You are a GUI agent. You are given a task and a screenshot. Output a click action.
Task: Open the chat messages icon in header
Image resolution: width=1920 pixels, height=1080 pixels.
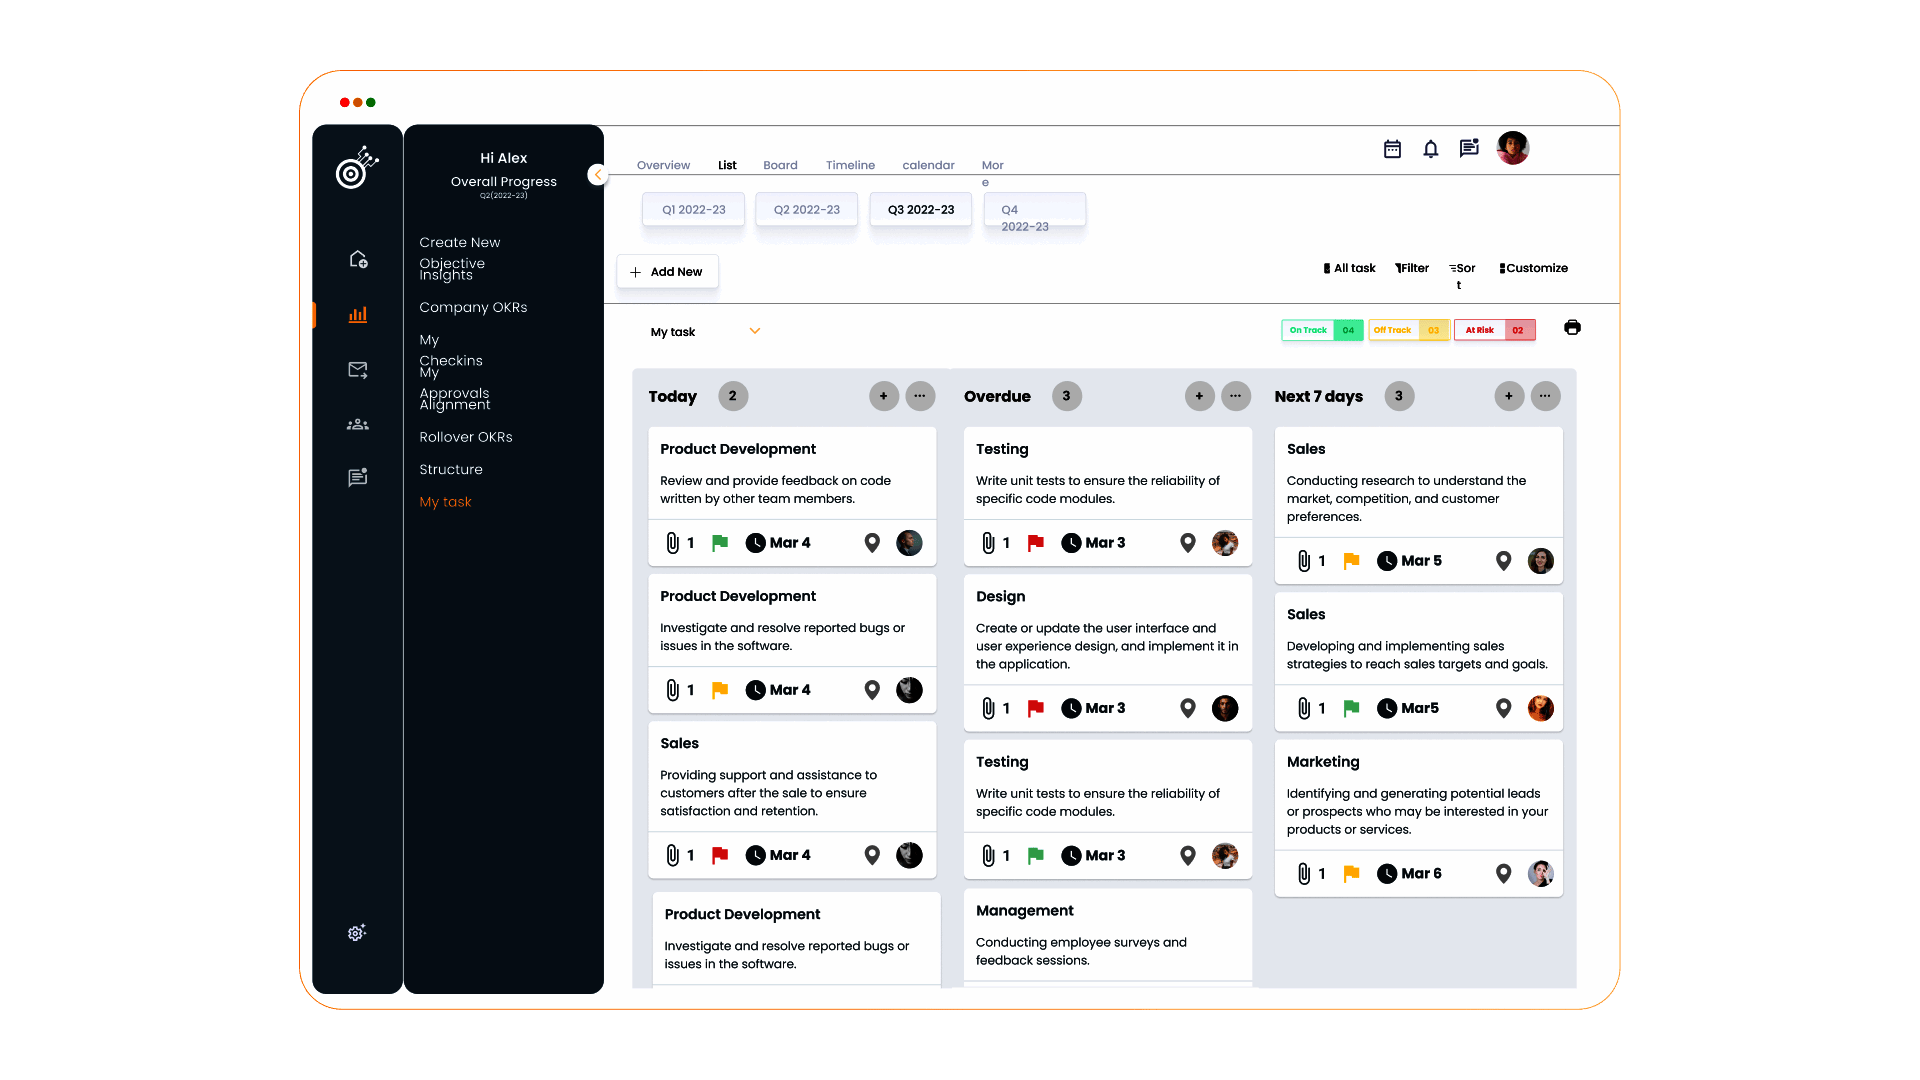[x=1469, y=148]
